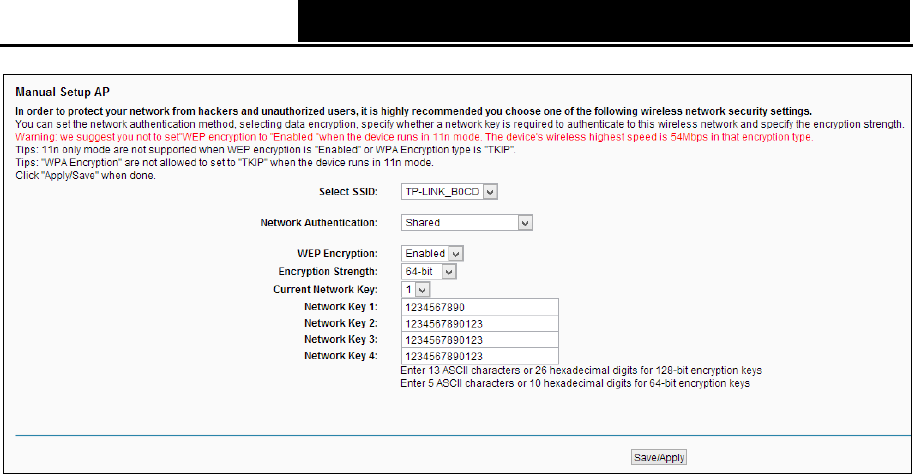Viewport: 913px width, 474px height.
Task: Focus the Network Key 3 field
Action: pos(480,339)
